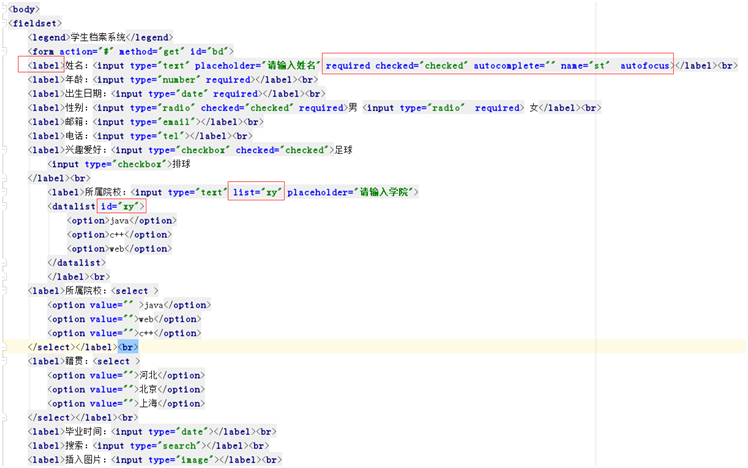The image size is (748, 468).
Task: Click the 排球 checkbox text
Action: [x=181, y=164]
